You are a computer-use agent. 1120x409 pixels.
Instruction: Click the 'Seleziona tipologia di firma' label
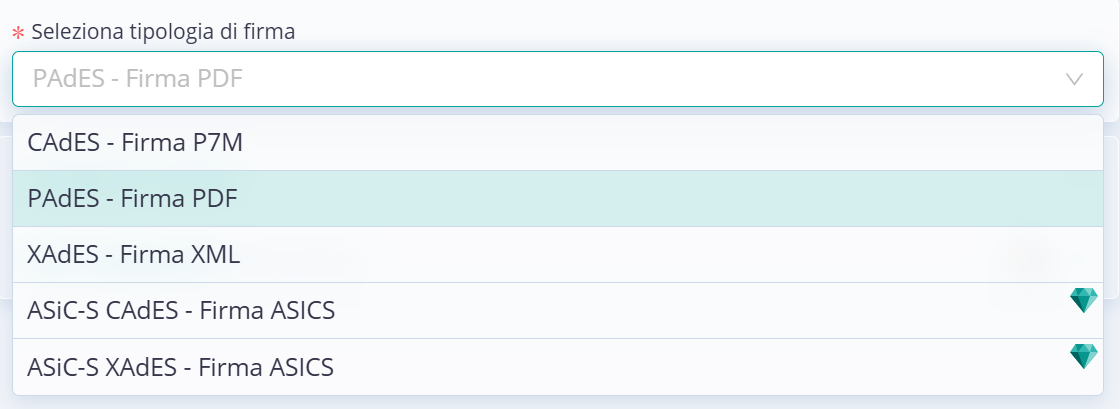point(164,32)
